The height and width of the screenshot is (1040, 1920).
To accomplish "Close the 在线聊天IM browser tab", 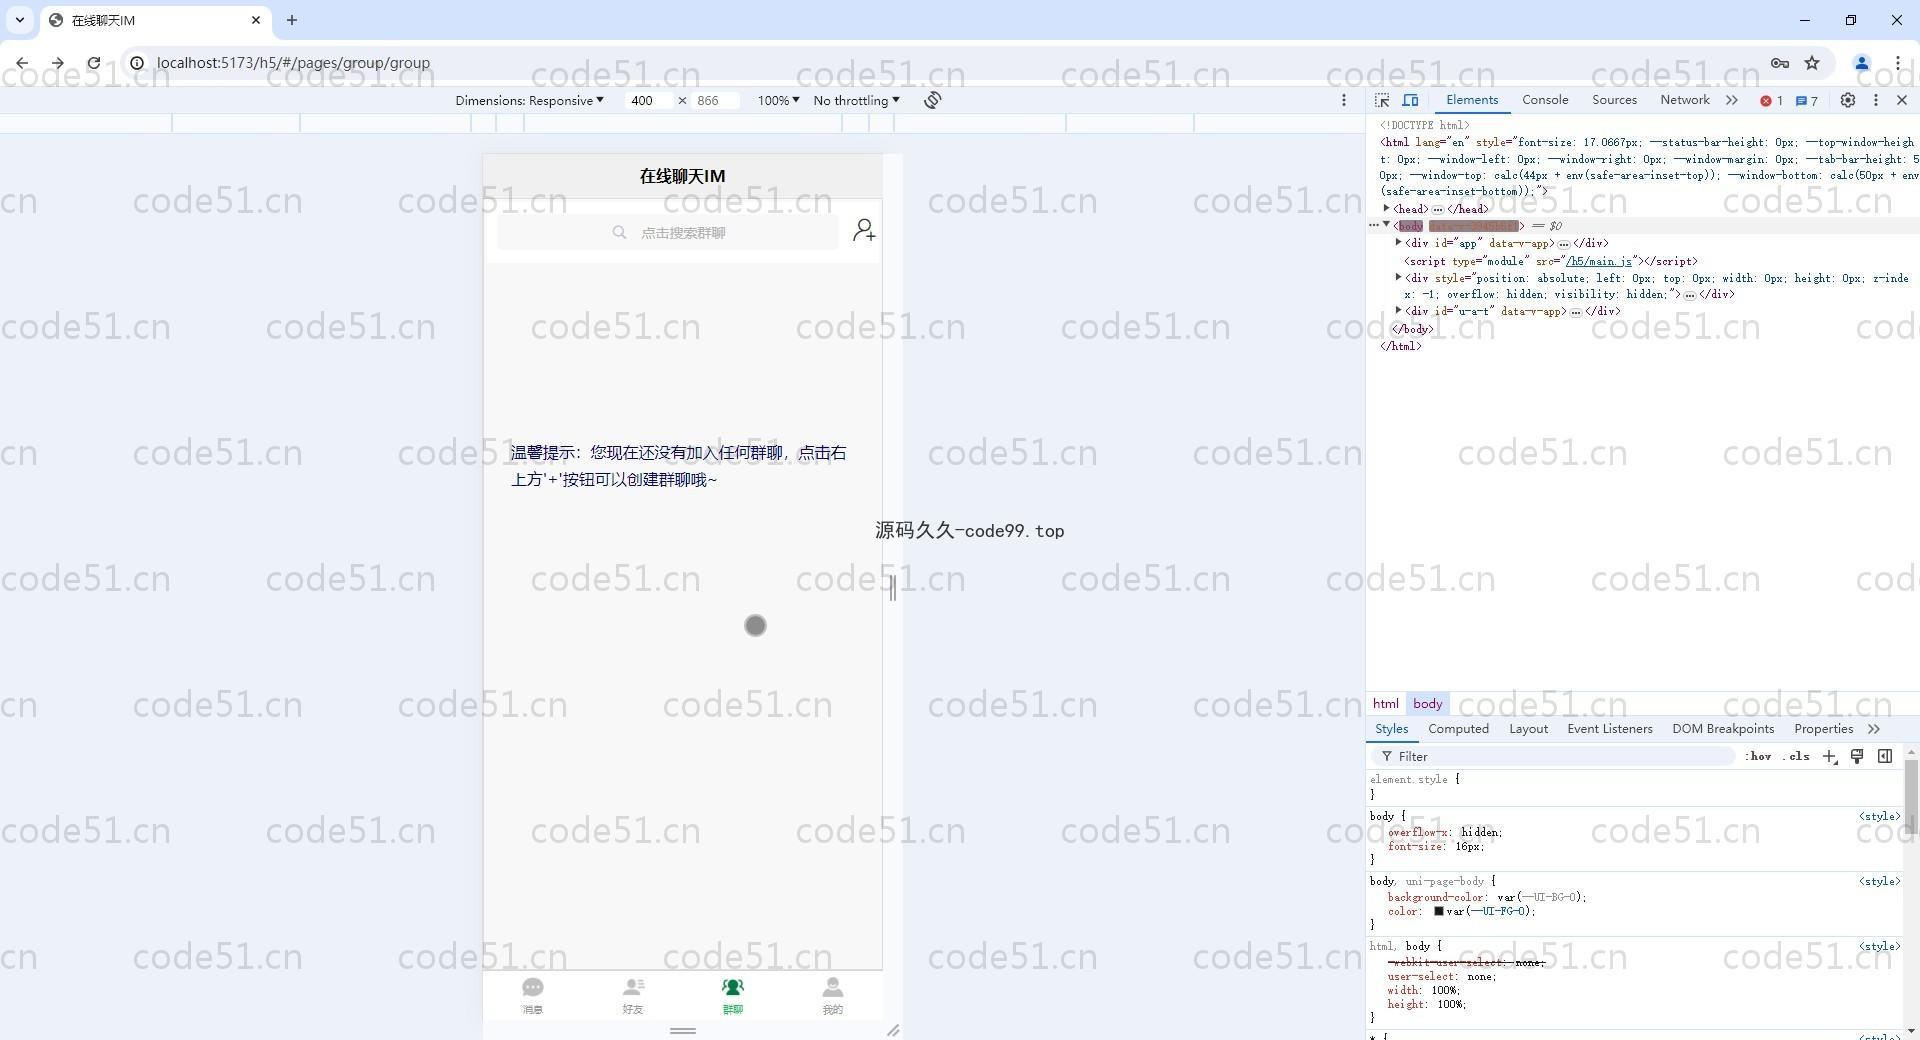I will (x=256, y=20).
